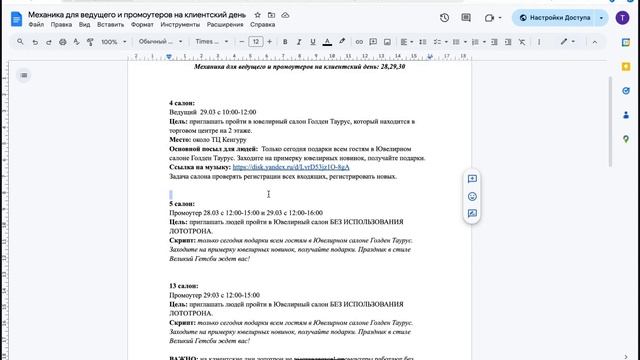Collapse the menus with the up chevron

tap(595, 42)
